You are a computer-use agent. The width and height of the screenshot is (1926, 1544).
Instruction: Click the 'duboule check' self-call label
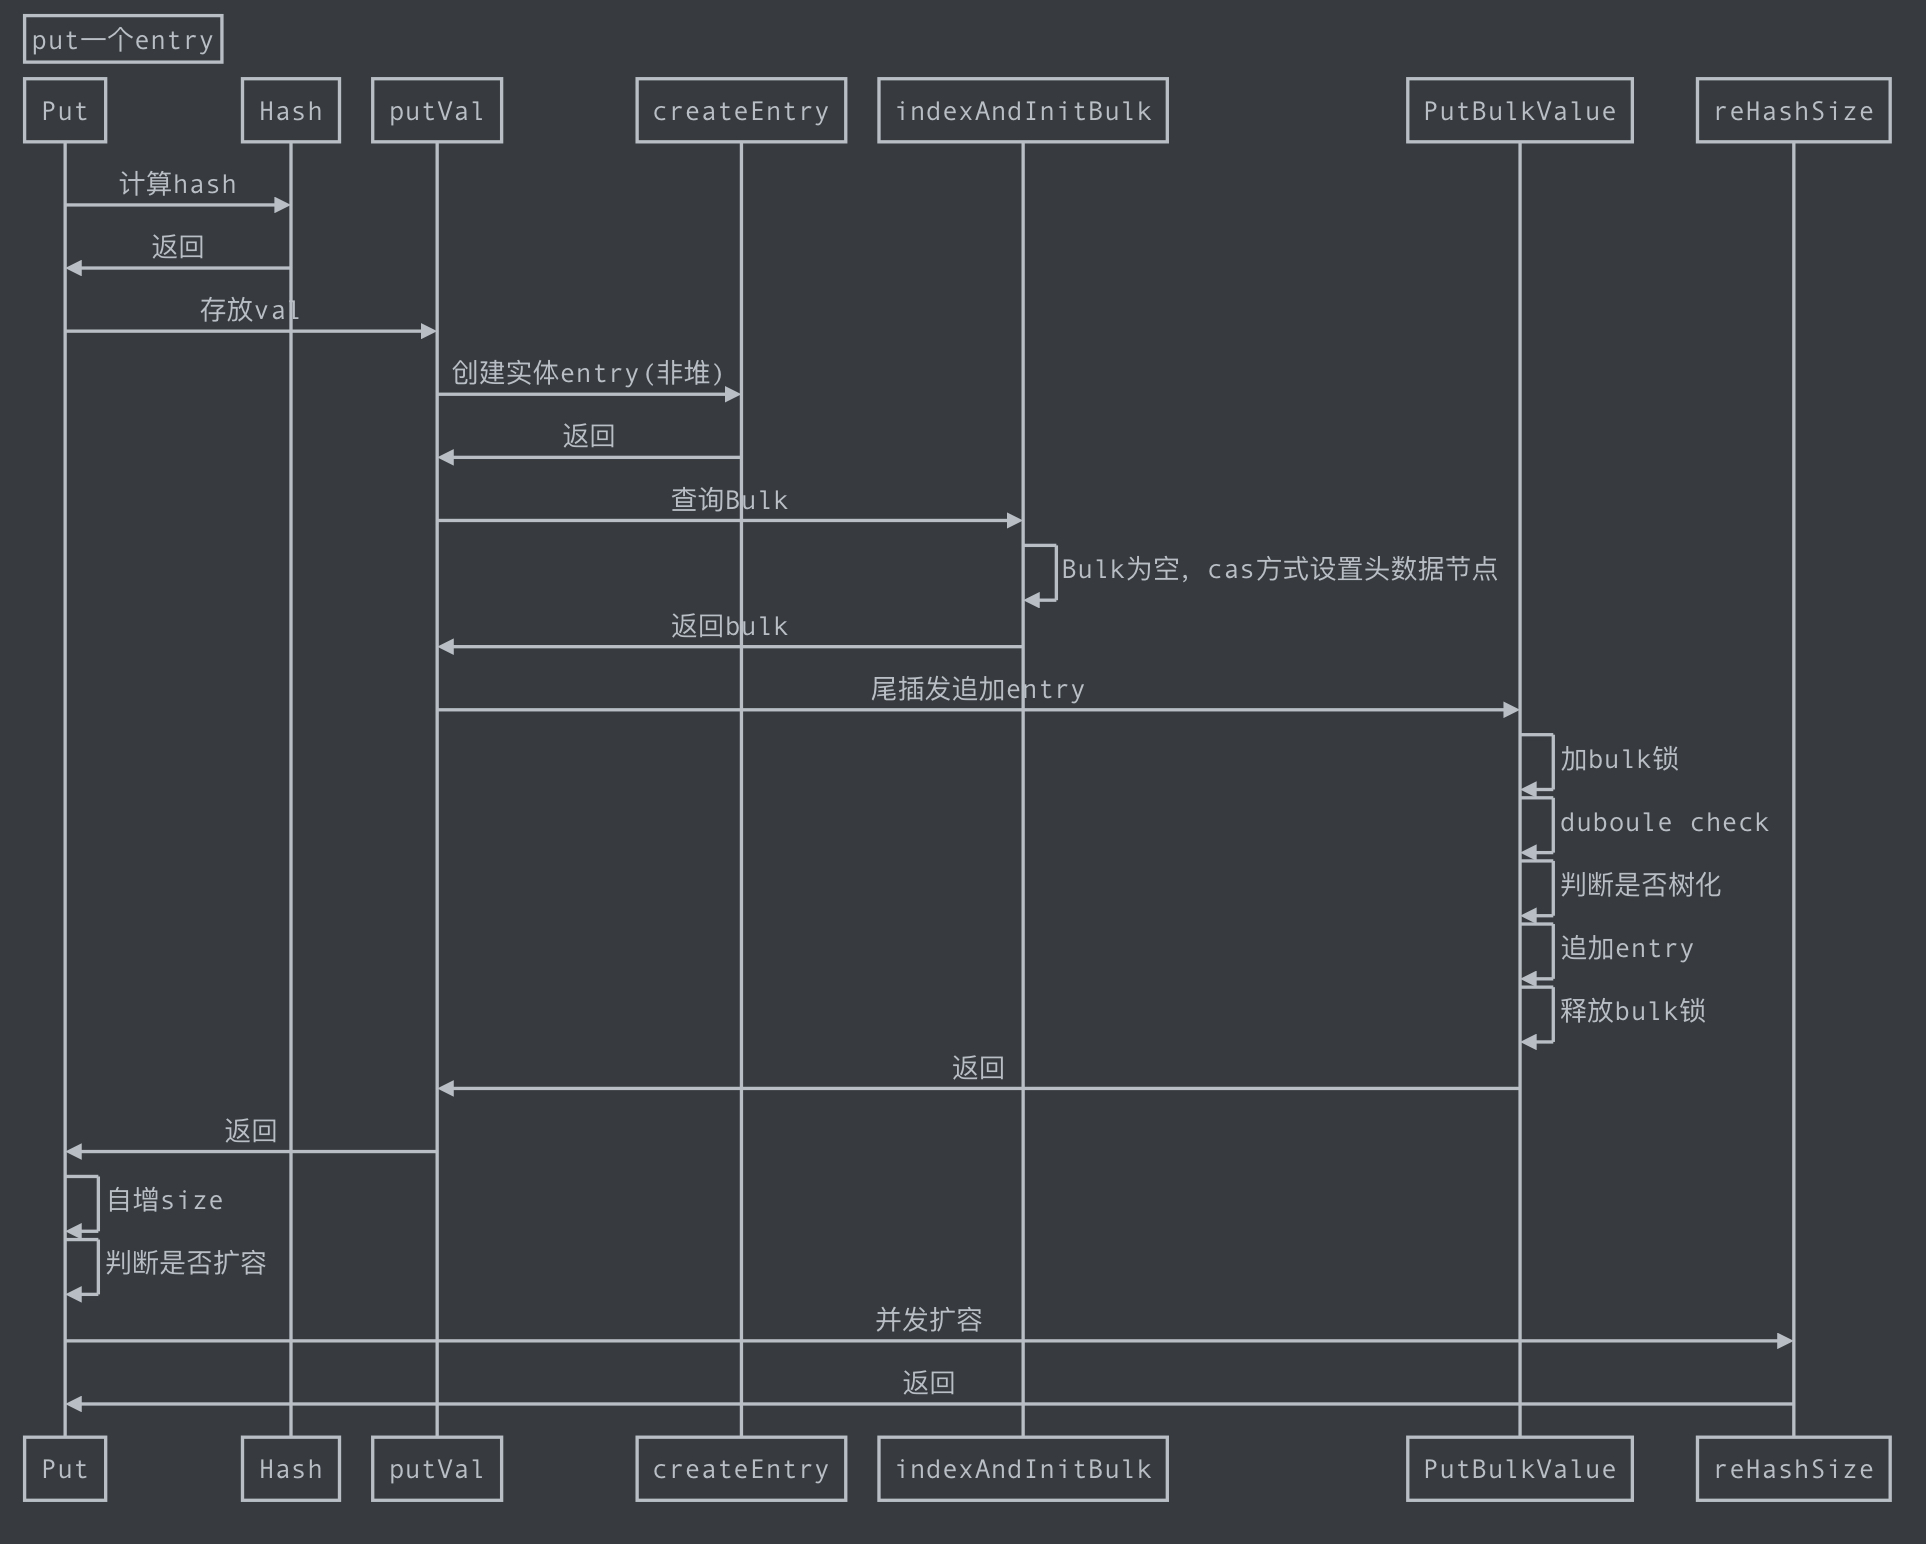pyautogui.click(x=1664, y=822)
